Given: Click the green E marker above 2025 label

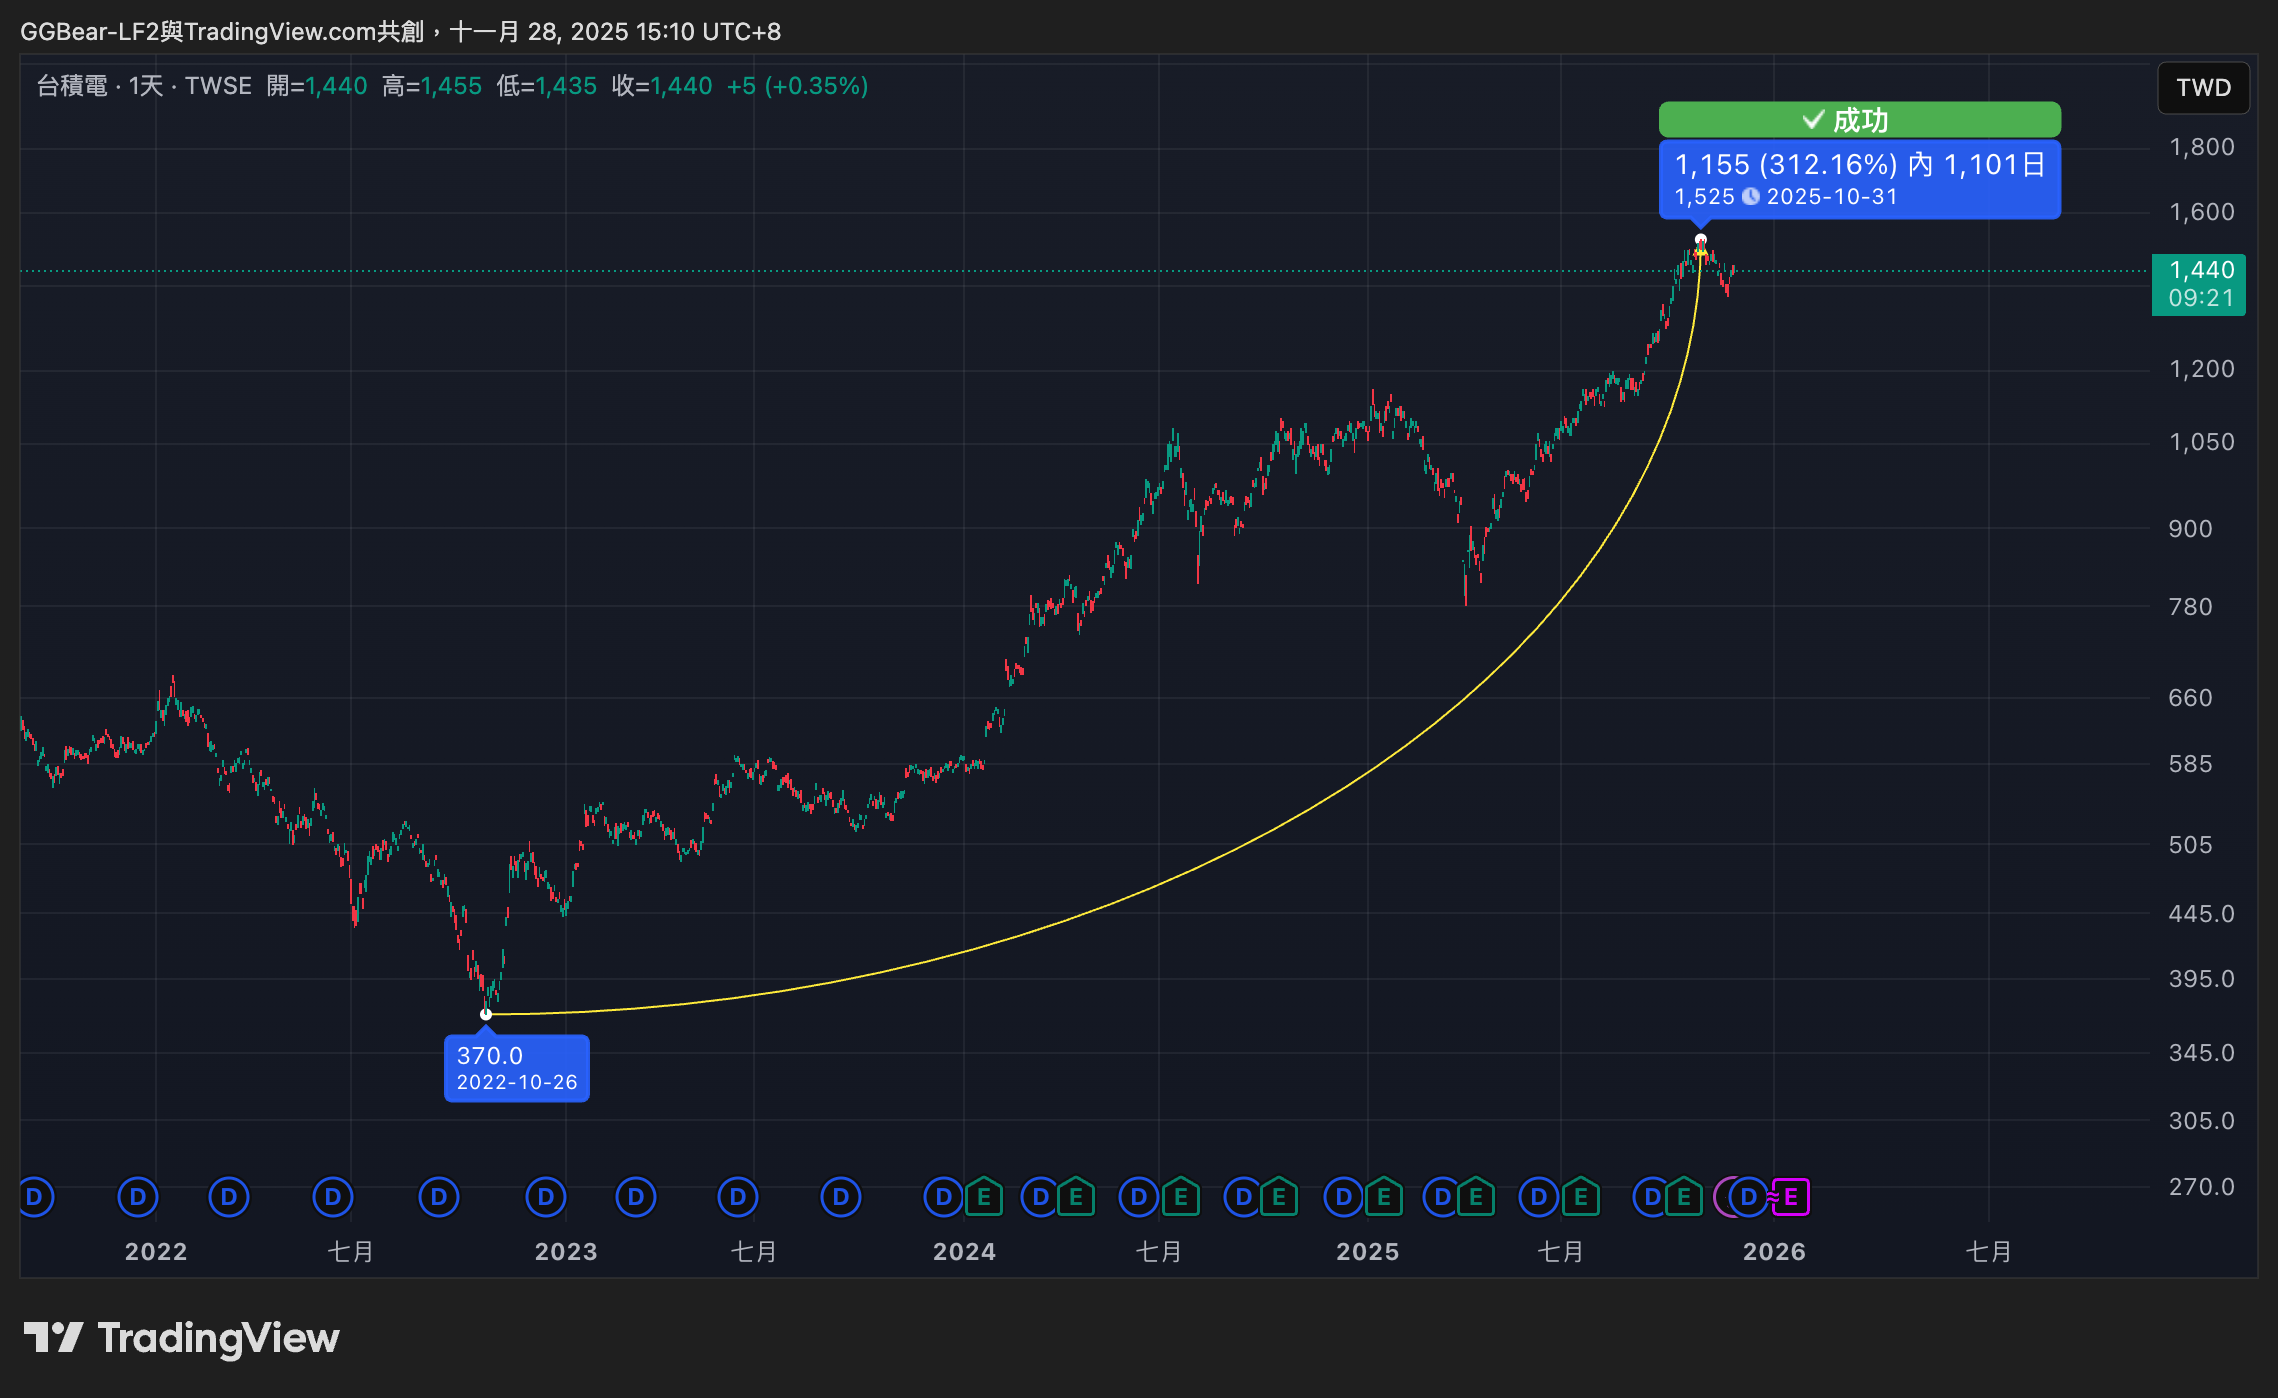Looking at the screenshot, I should click(1384, 1197).
